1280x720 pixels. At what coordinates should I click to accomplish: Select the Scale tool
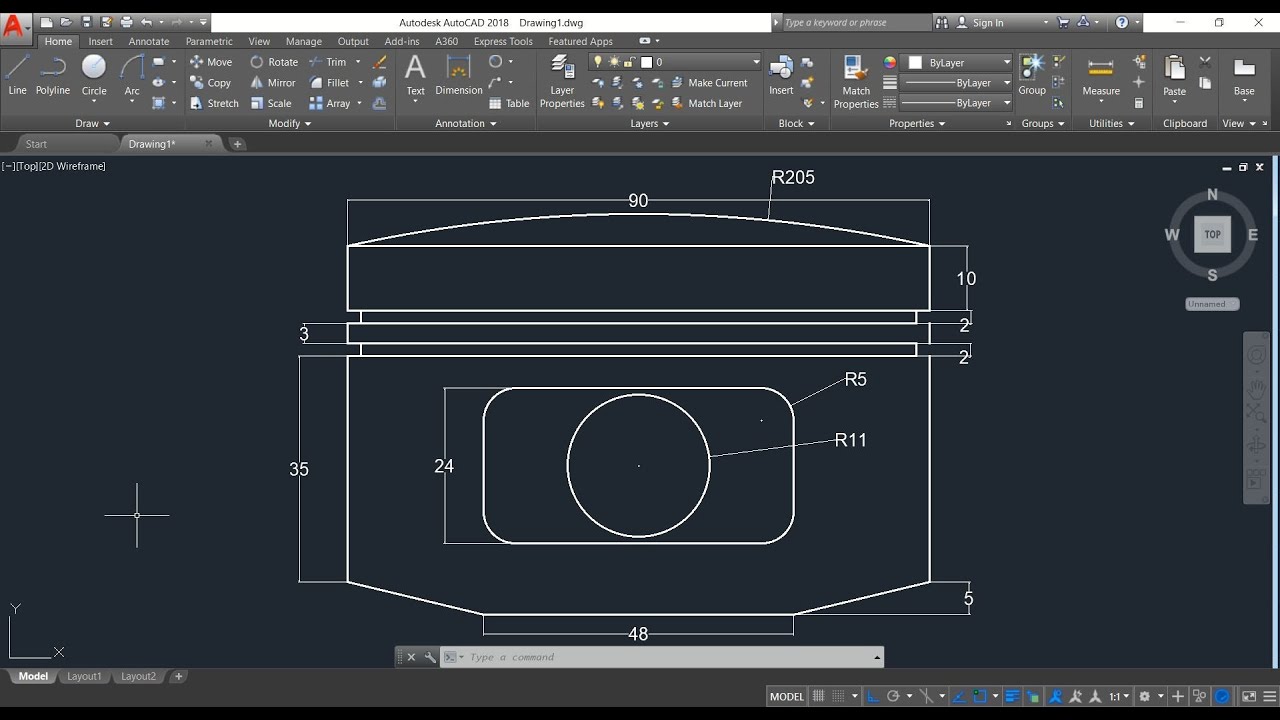(271, 103)
